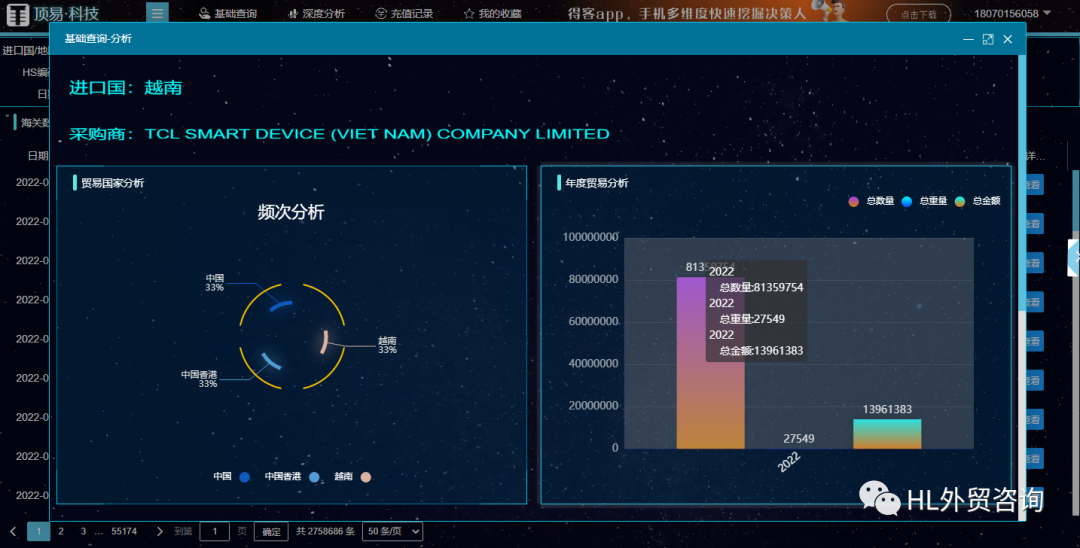Screen dimensions: 1080x548
Task: Click the 年度贸易分析 panel heading
Action: click(x=596, y=183)
